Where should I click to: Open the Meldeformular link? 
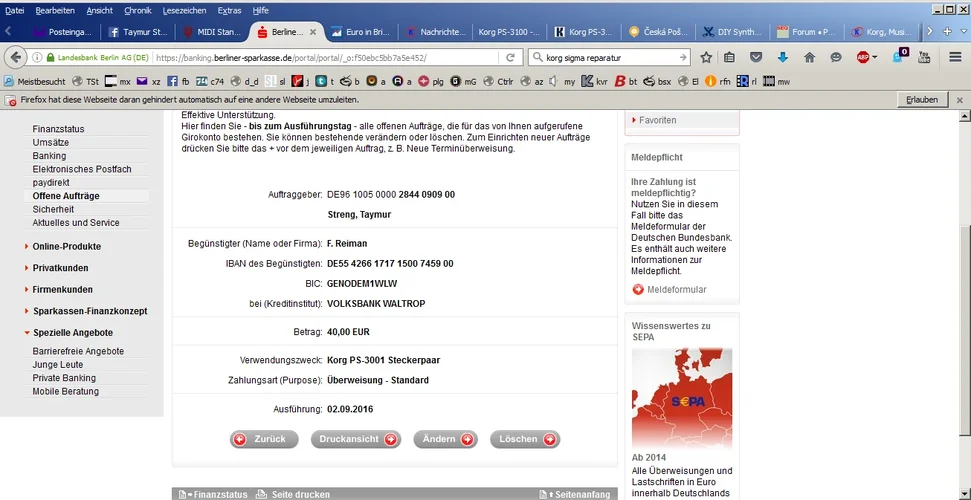coord(676,290)
